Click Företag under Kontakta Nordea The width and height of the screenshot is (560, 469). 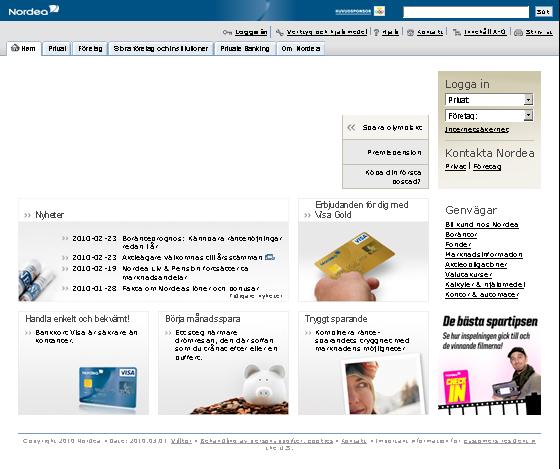click(487, 166)
